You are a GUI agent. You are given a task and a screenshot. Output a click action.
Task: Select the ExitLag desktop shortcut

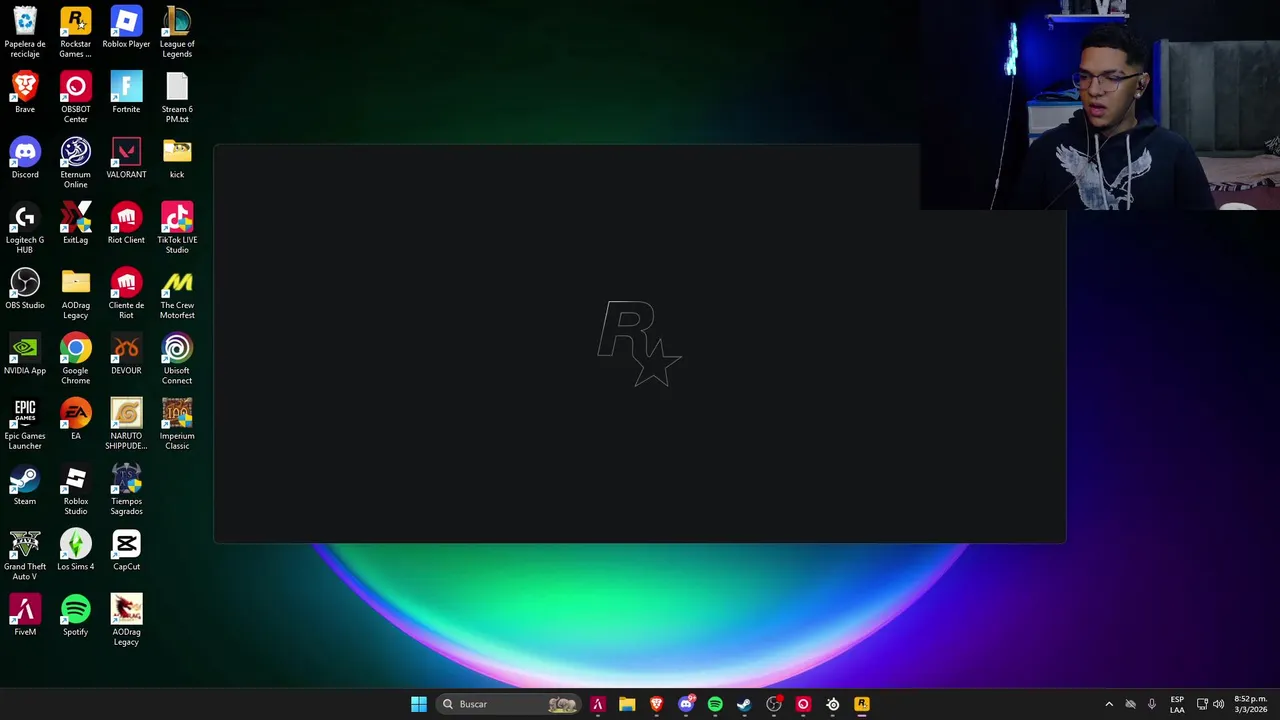[x=75, y=223]
